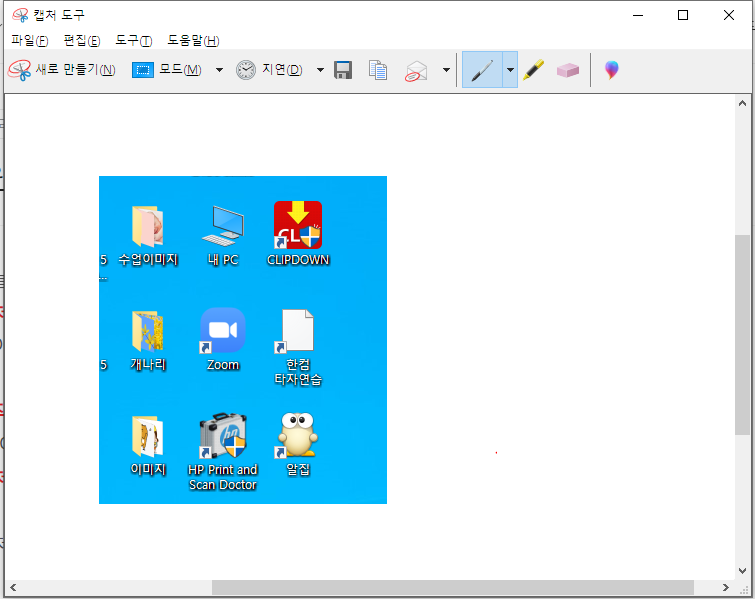Screen dimensions: 755x599
Task: Click the vertical scrollbar thumb
Action: pyautogui.click(x=742, y=335)
